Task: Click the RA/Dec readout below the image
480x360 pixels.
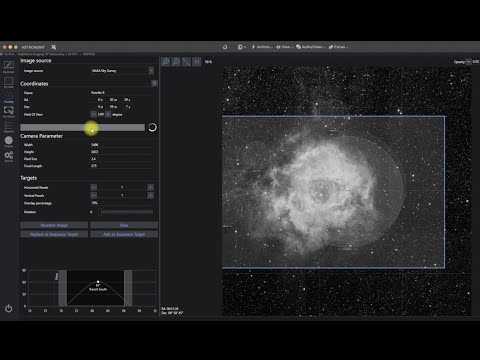Action: 172,311
